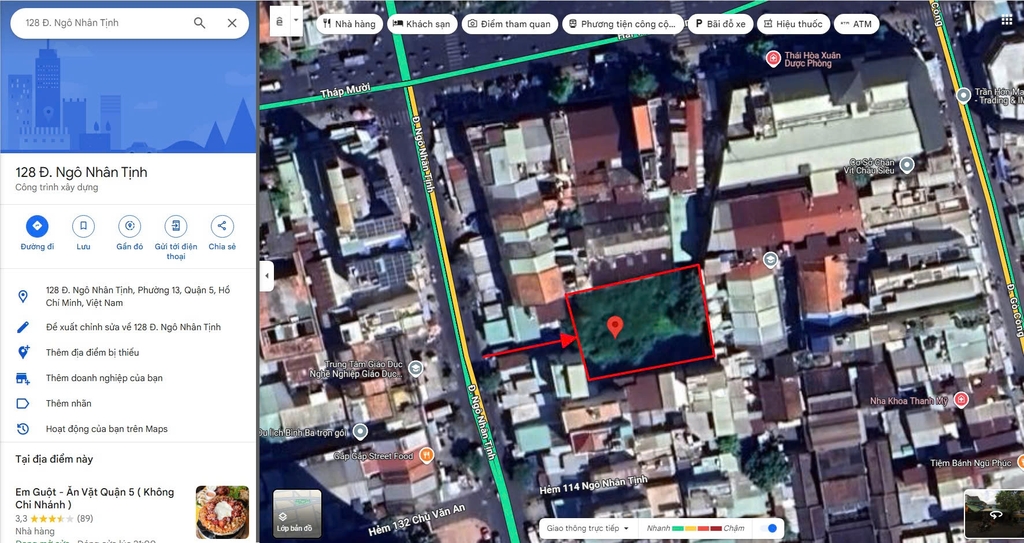
Task: Click the Cơ Sở Chân Vịt Châu Siêu marker
Action: [906, 164]
